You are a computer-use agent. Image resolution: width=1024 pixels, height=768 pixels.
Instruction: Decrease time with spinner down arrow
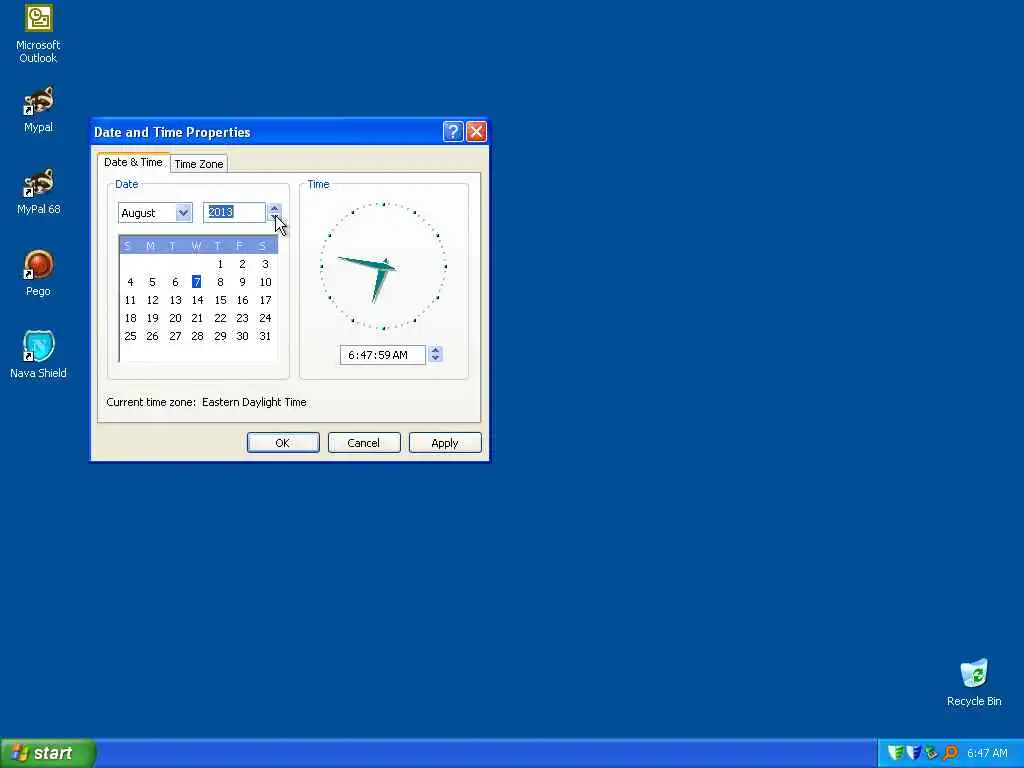(436, 359)
